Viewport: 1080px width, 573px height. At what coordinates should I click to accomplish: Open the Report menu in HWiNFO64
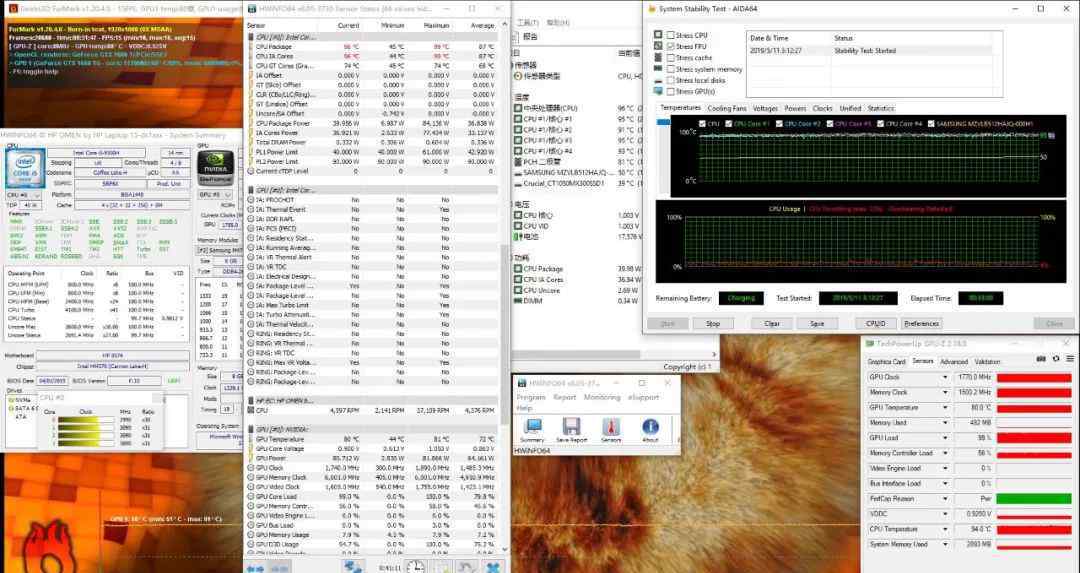coord(564,397)
